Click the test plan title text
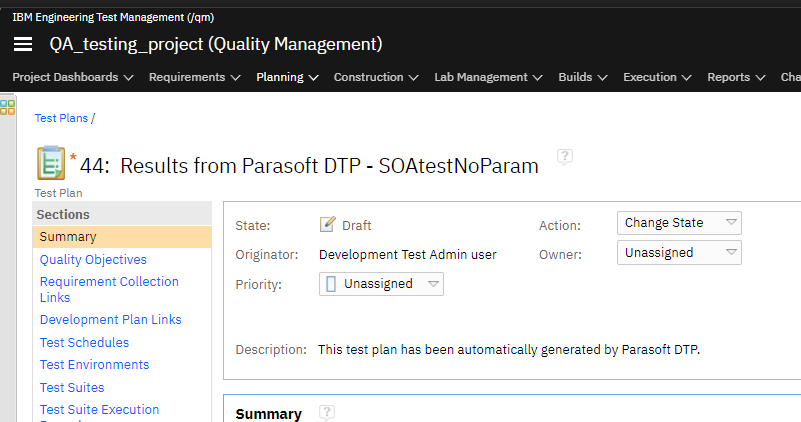801x422 pixels. pos(329,166)
